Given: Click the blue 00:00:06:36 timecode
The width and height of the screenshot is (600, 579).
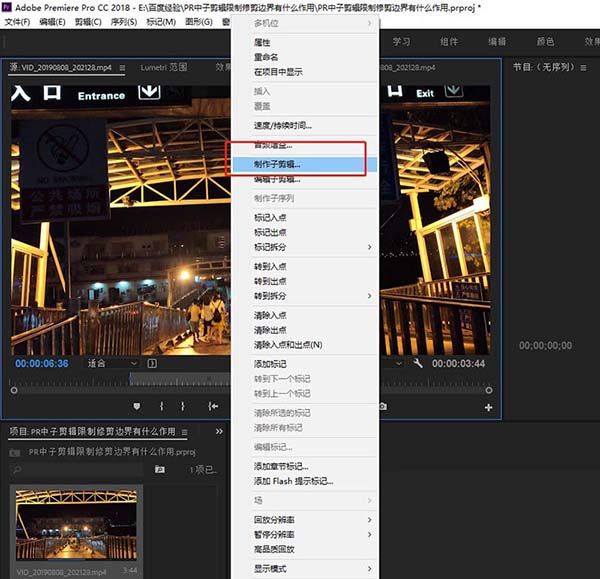Looking at the screenshot, I should click(x=42, y=363).
